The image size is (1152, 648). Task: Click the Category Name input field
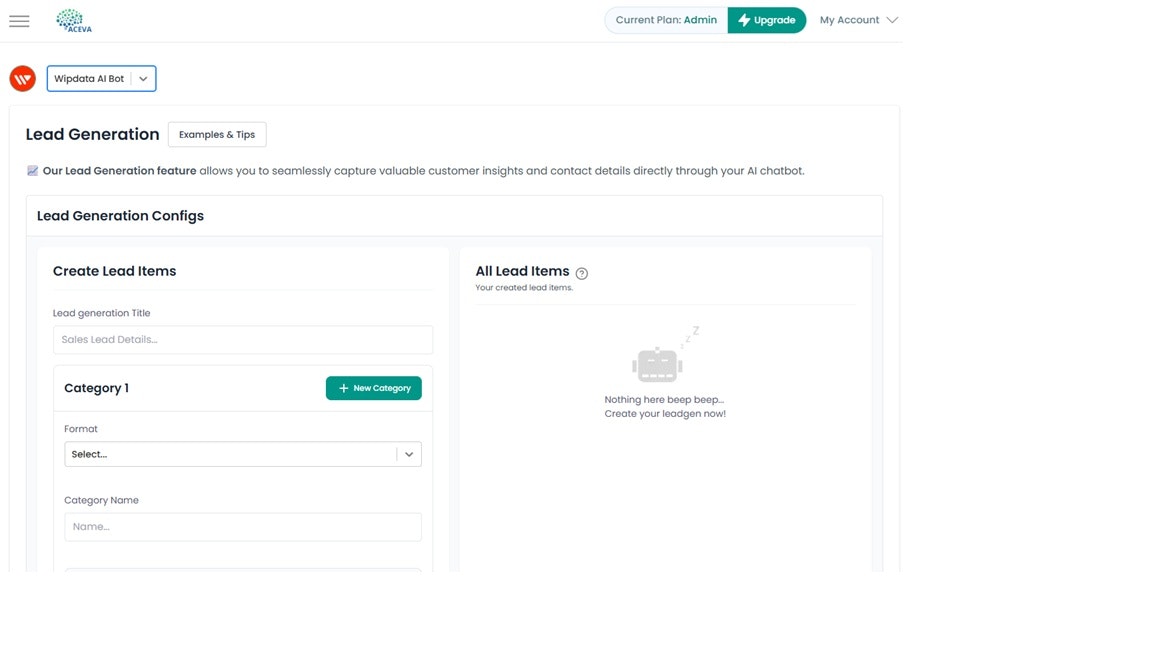(x=242, y=527)
